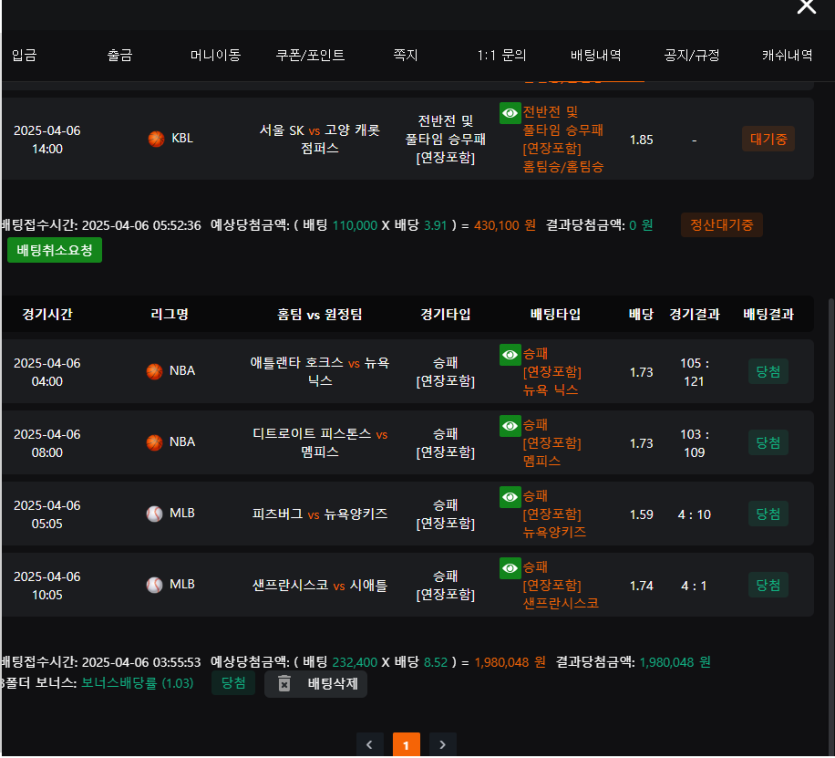The width and height of the screenshot is (835, 758).
Task: Toggle the eye icon for 뉴욕 닉스 bet
Action: pos(510,355)
